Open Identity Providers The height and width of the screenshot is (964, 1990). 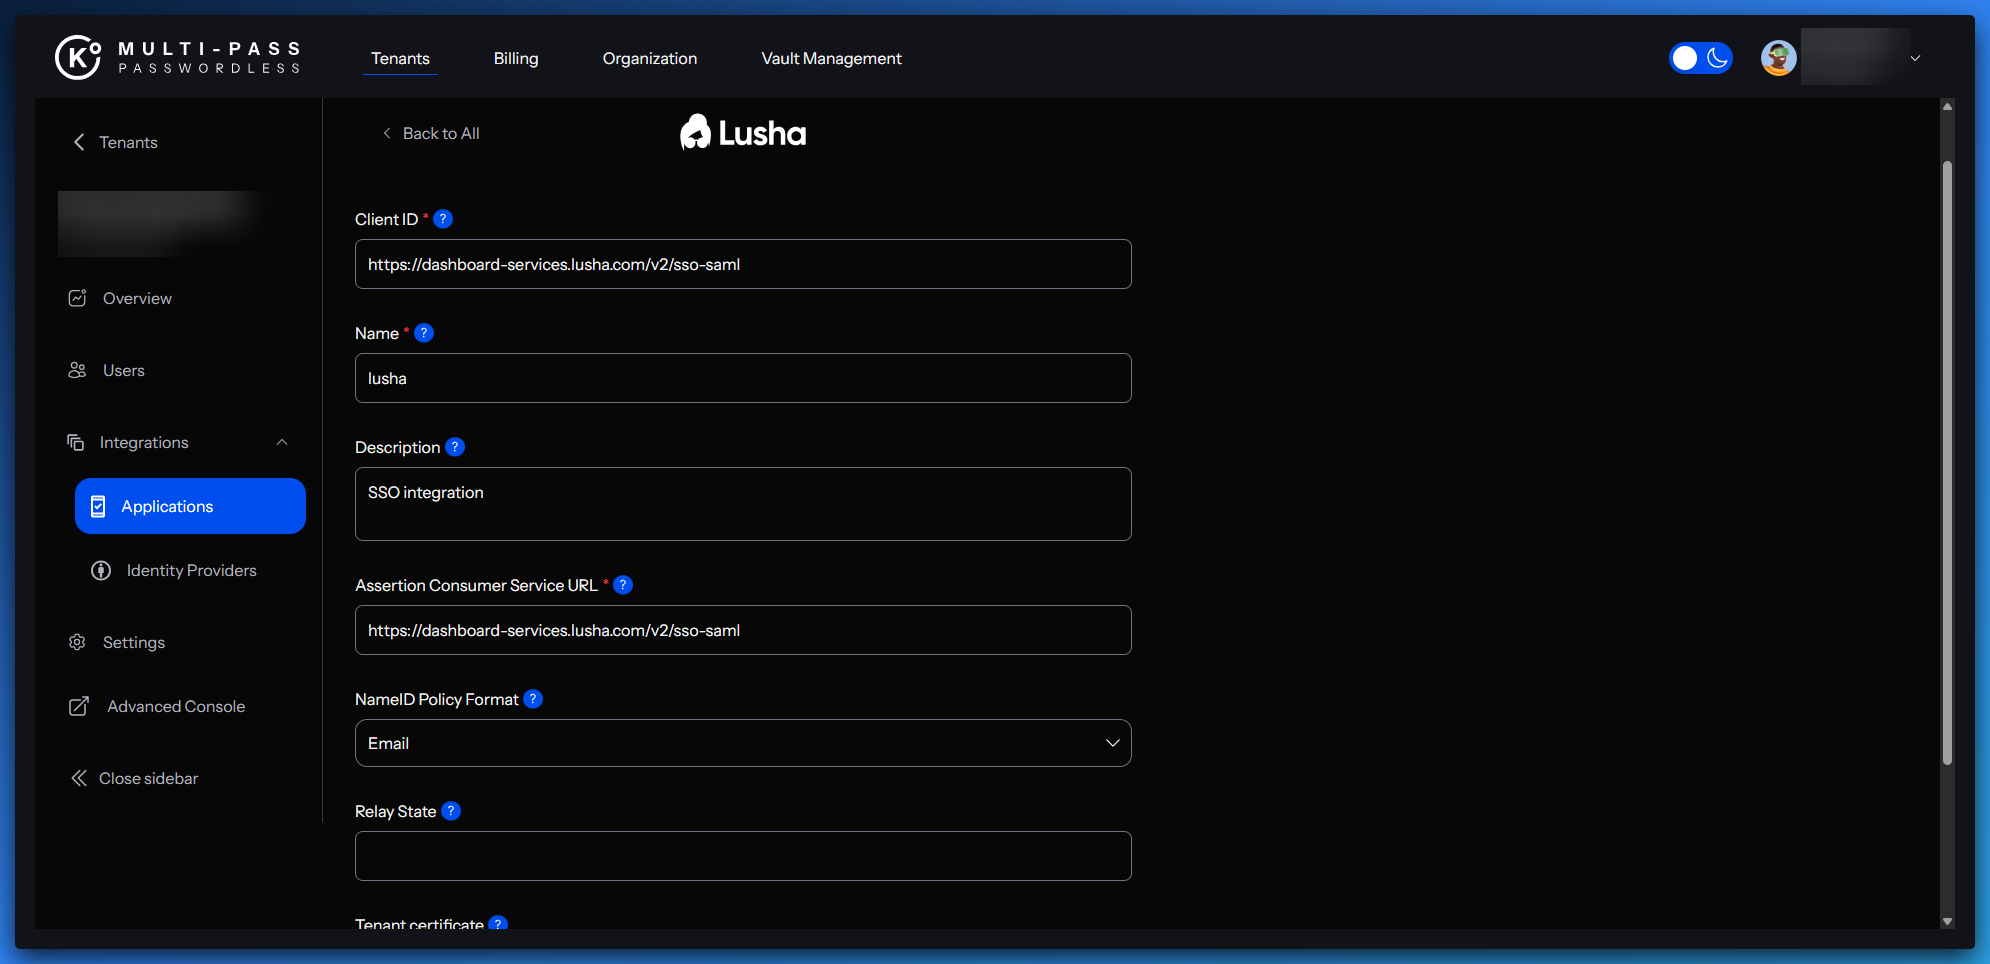pos(191,570)
